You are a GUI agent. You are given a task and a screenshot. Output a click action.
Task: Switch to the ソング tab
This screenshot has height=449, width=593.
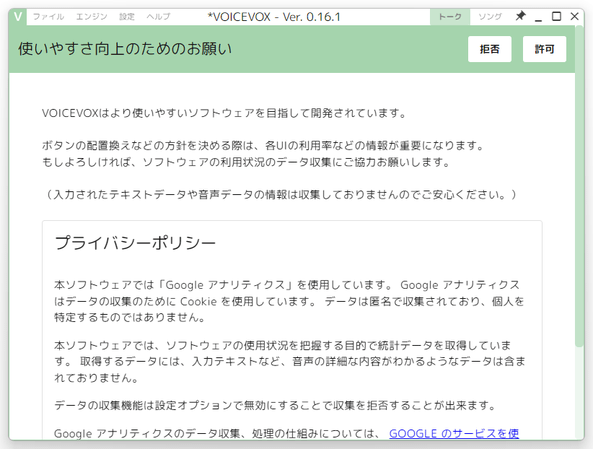pos(490,17)
